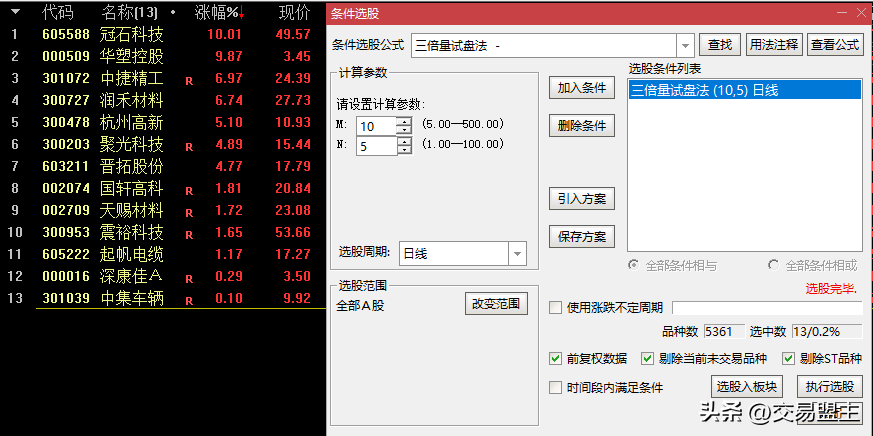Run screening with 执行选股 button
The height and width of the screenshot is (436, 873).
click(831, 386)
